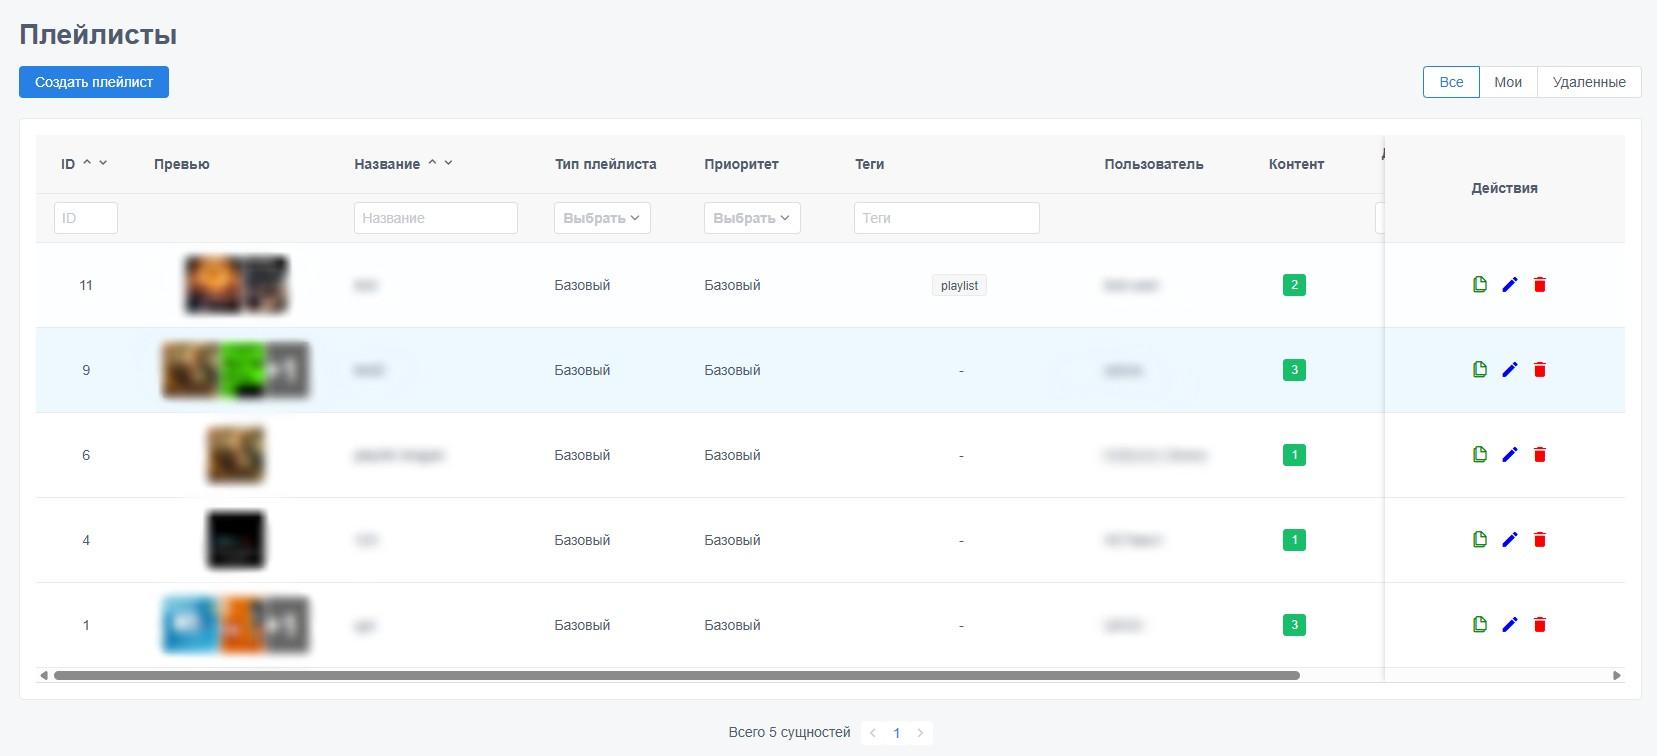Screen dimensions: 1657x756
Task: Sort Название column ascending arrow
Action: pos(432,162)
